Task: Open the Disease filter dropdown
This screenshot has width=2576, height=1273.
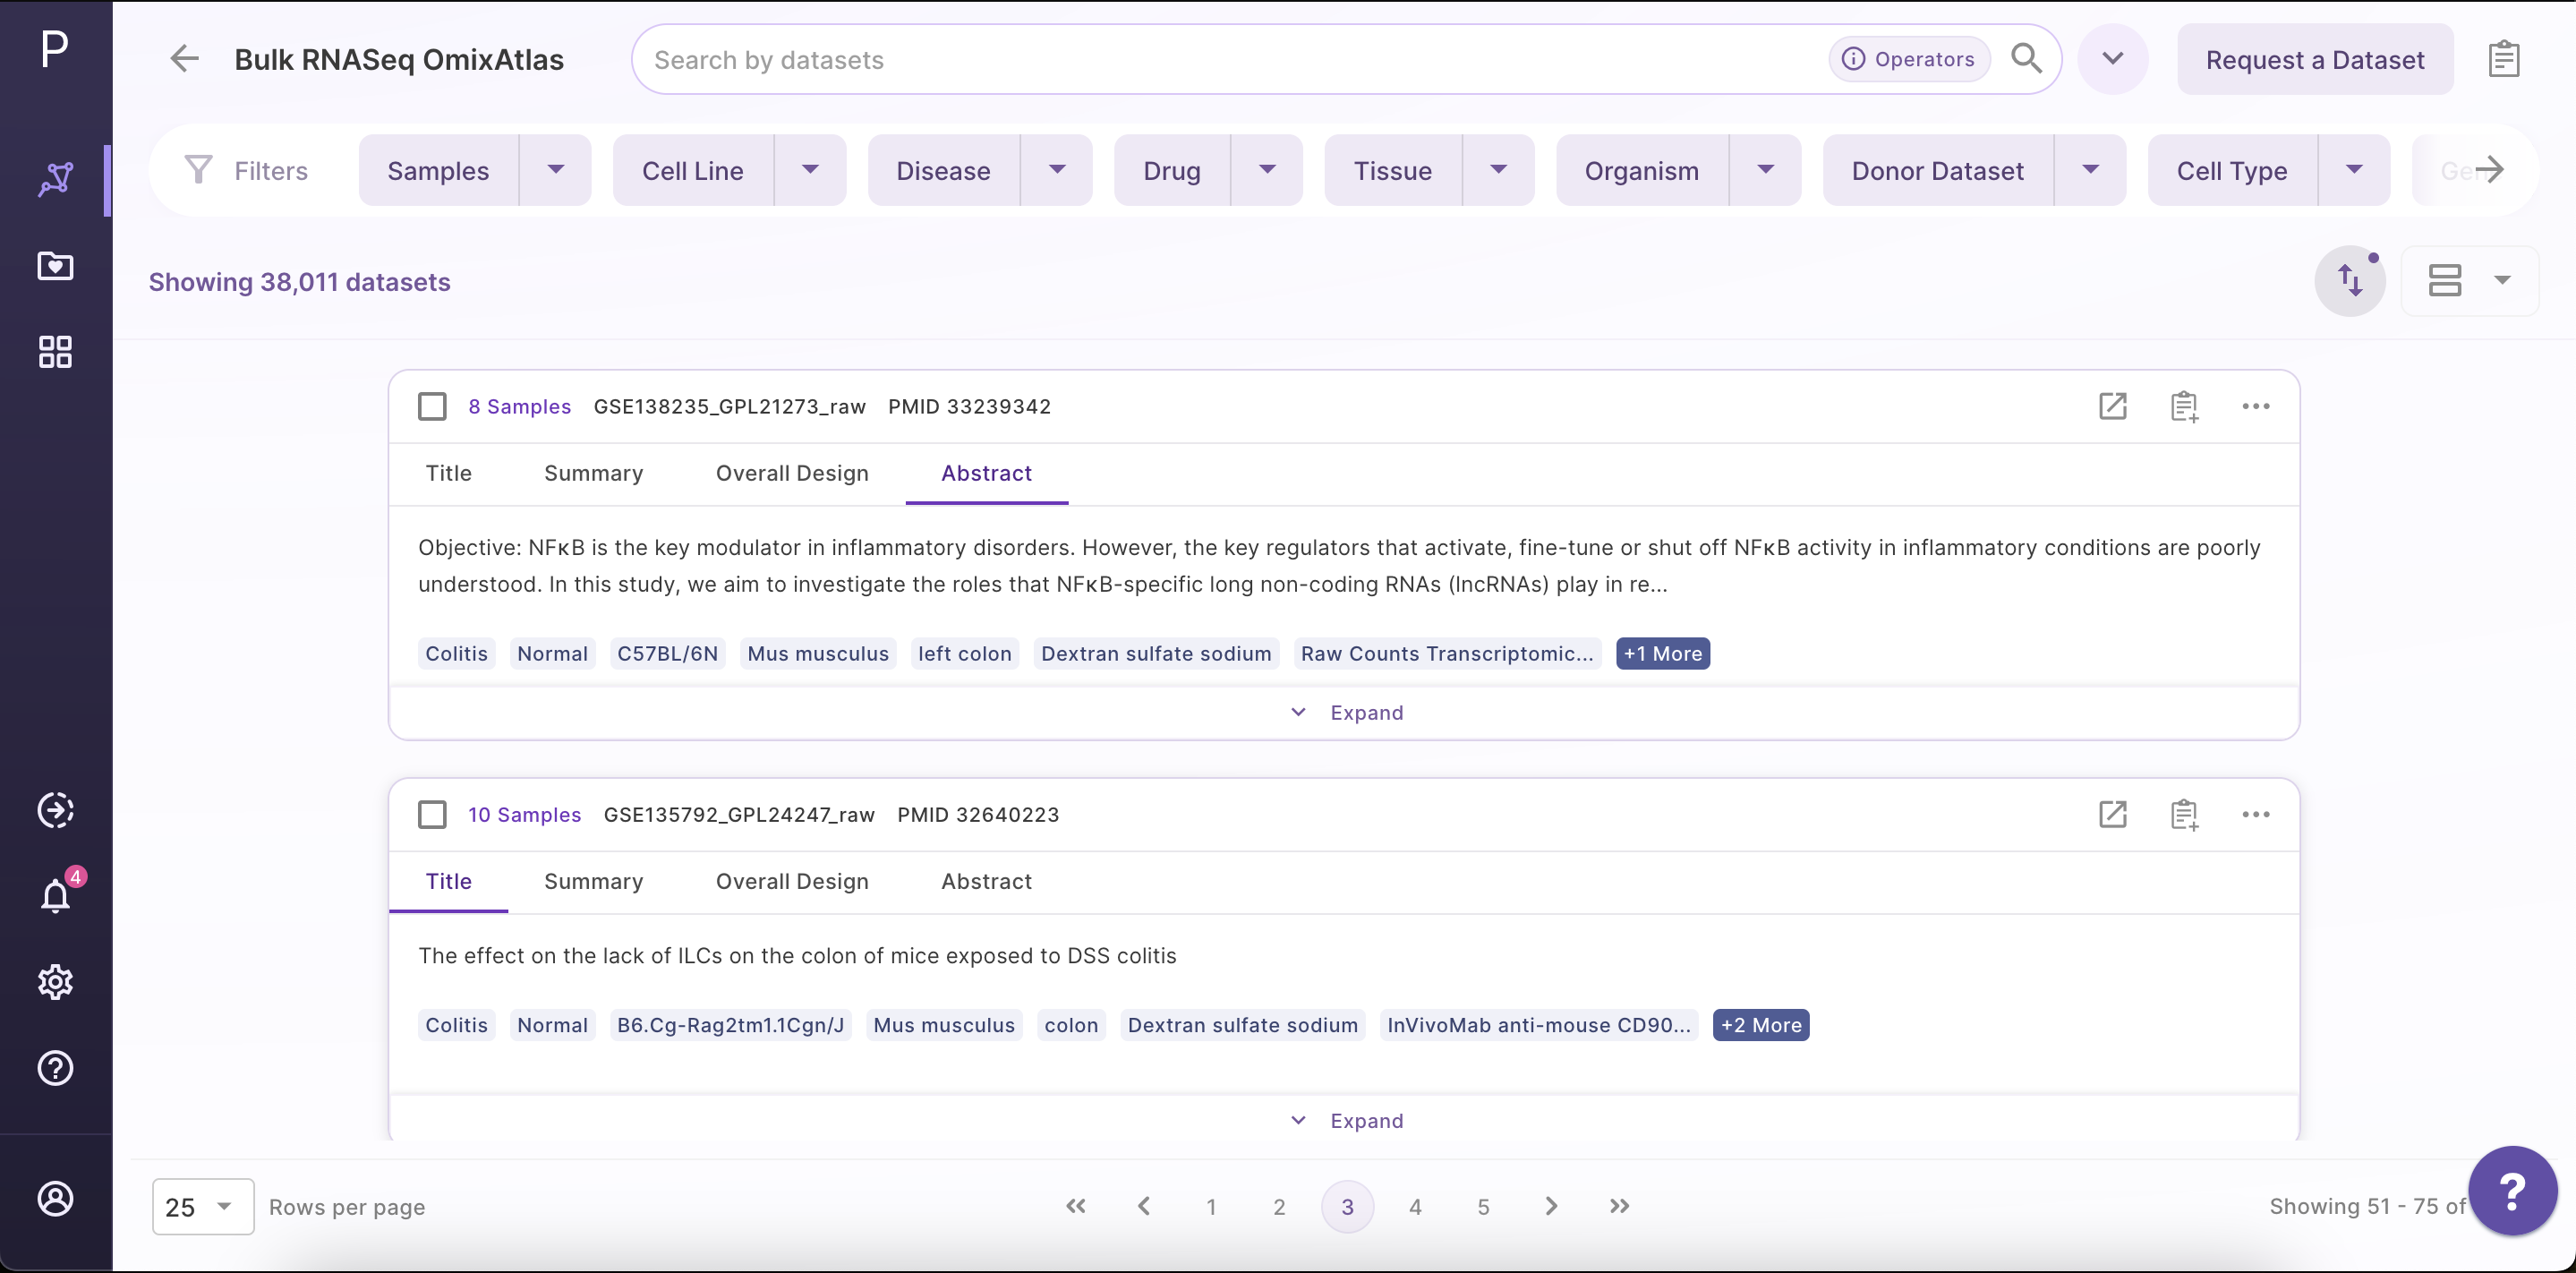Action: pos(1057,170)
